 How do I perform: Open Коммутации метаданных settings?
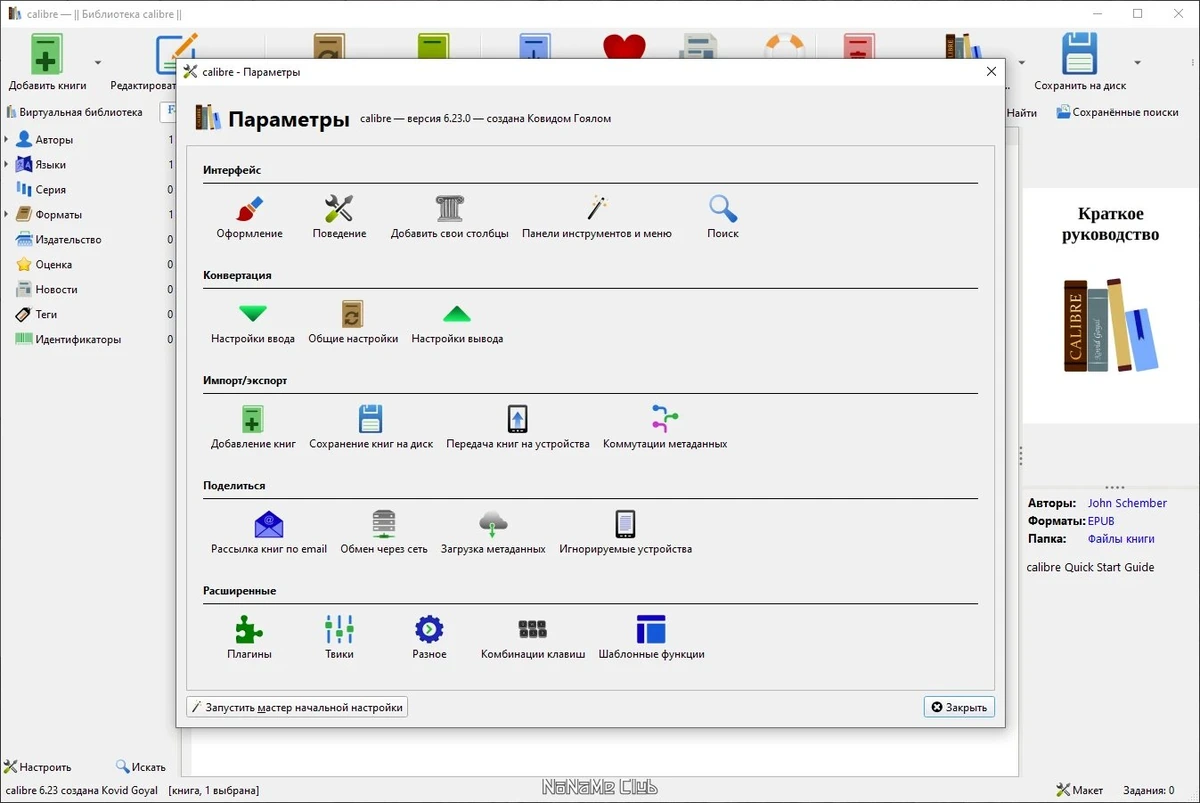665,427
